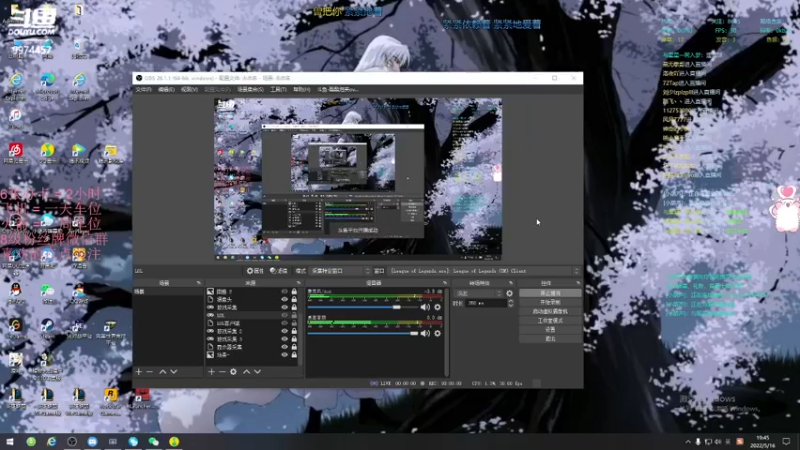
Task: Toggle the lock on the LOL source
Action: pos(294,315)
